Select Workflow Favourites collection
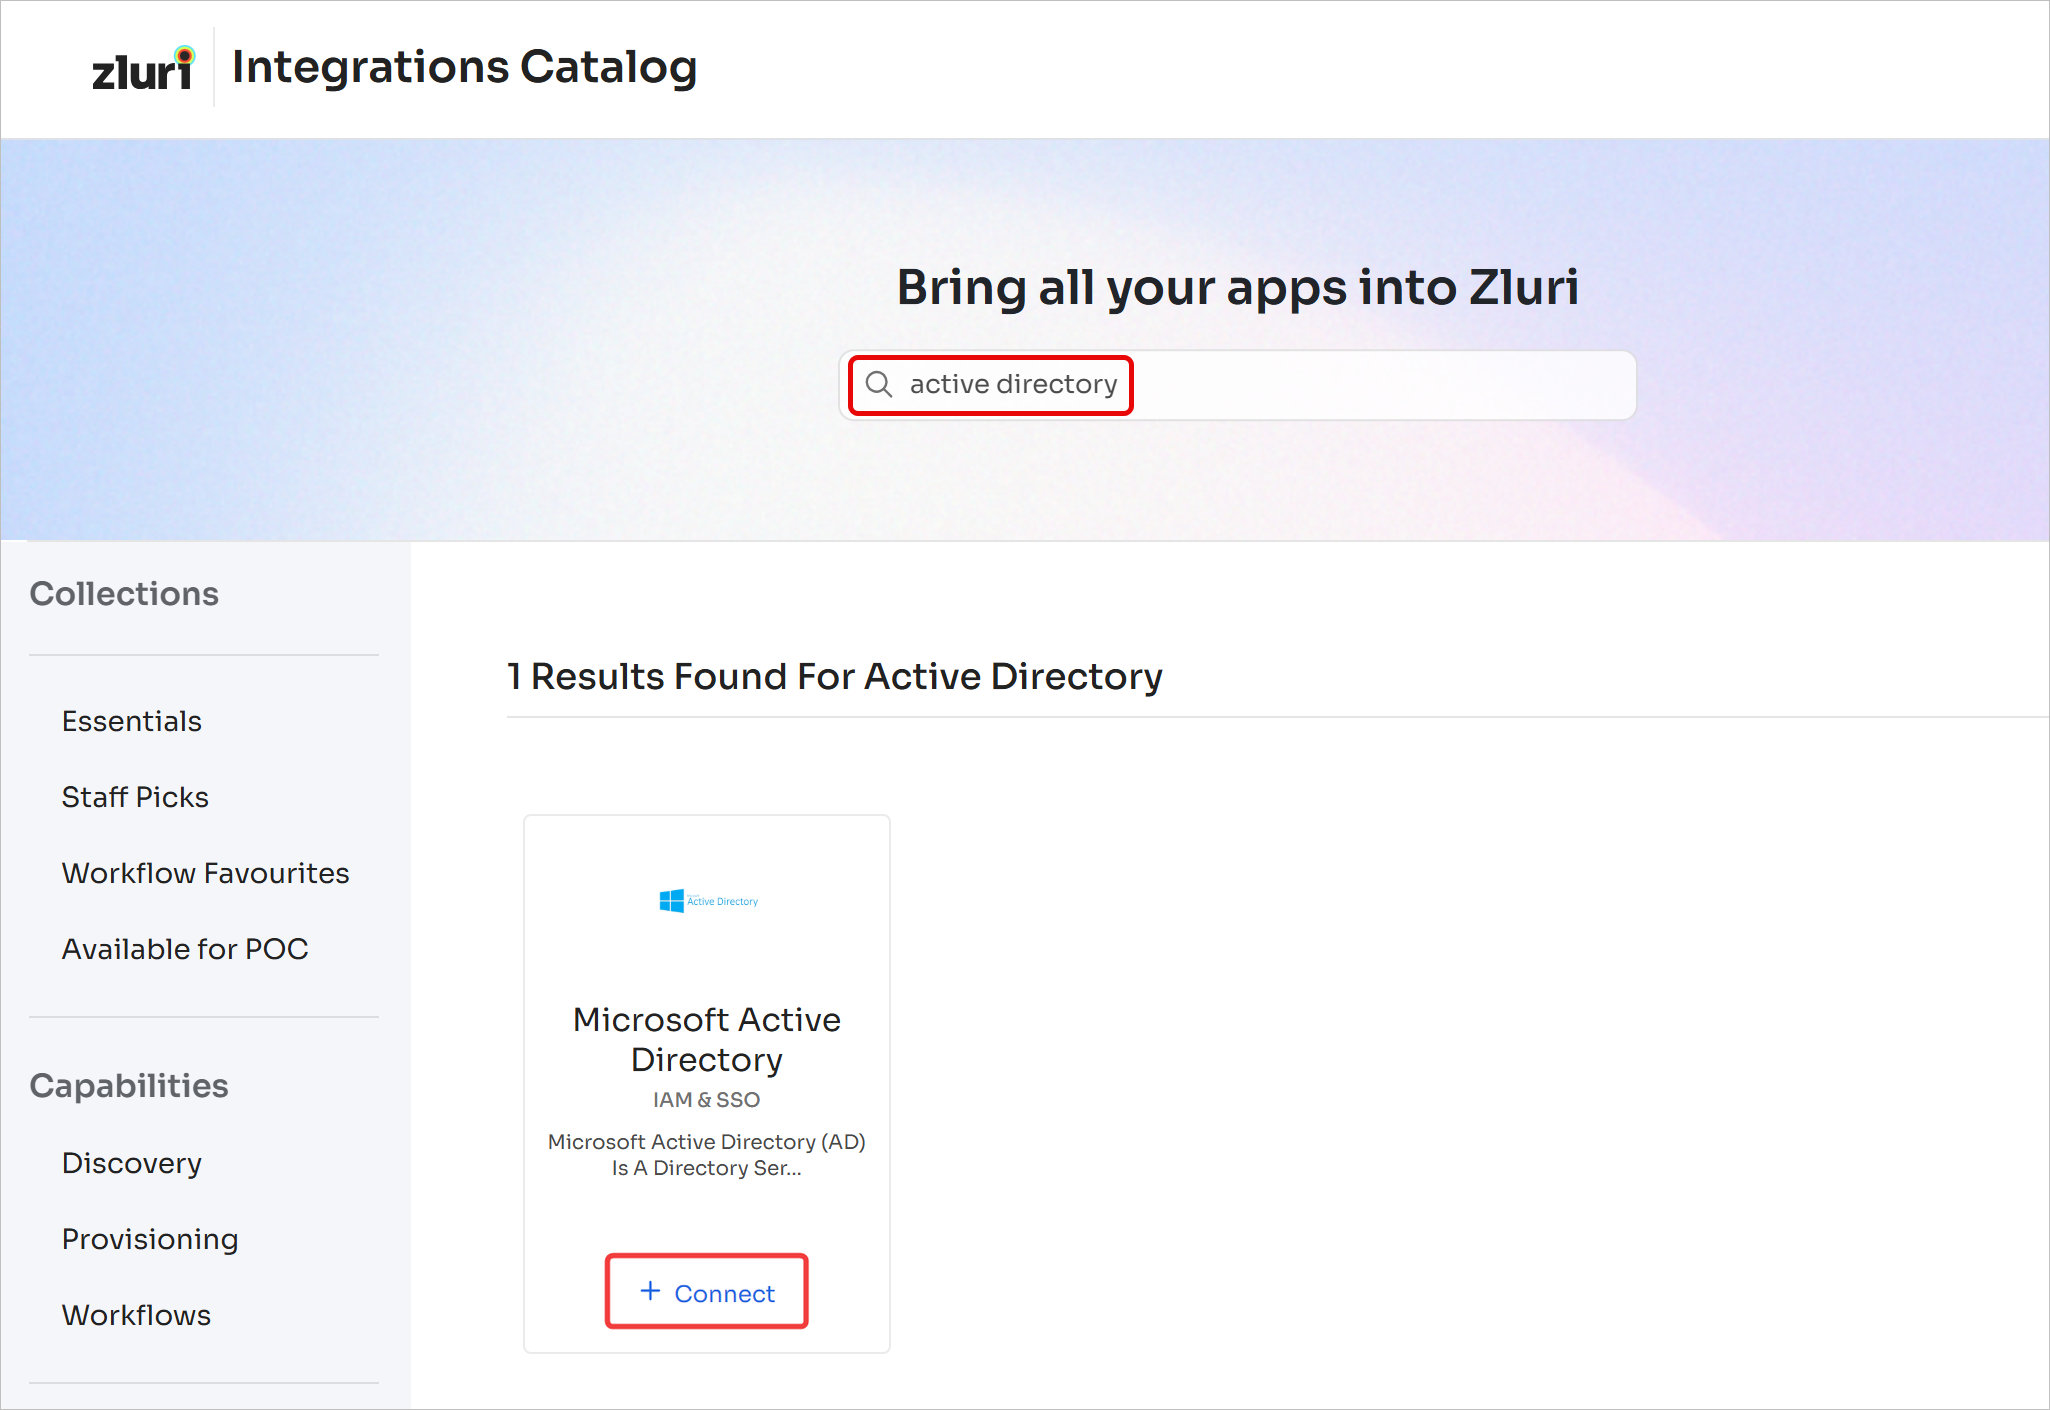This screenshot has width=2050, height=1410. (x=205, y=873)
